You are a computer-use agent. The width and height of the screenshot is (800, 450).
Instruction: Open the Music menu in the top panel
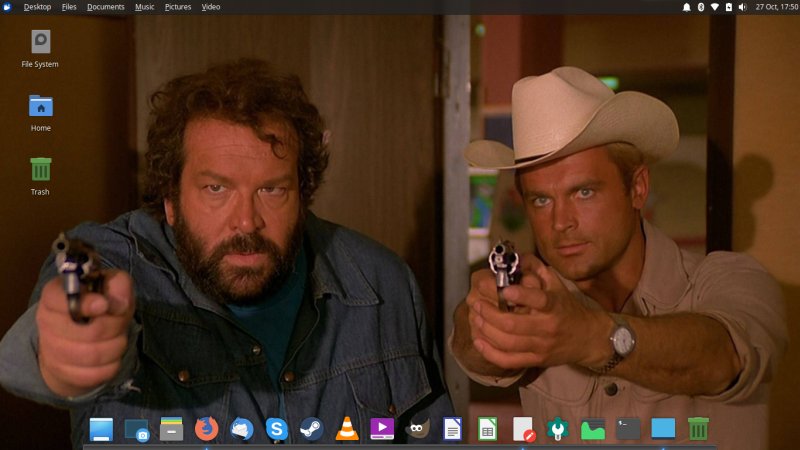coord(144,7)
